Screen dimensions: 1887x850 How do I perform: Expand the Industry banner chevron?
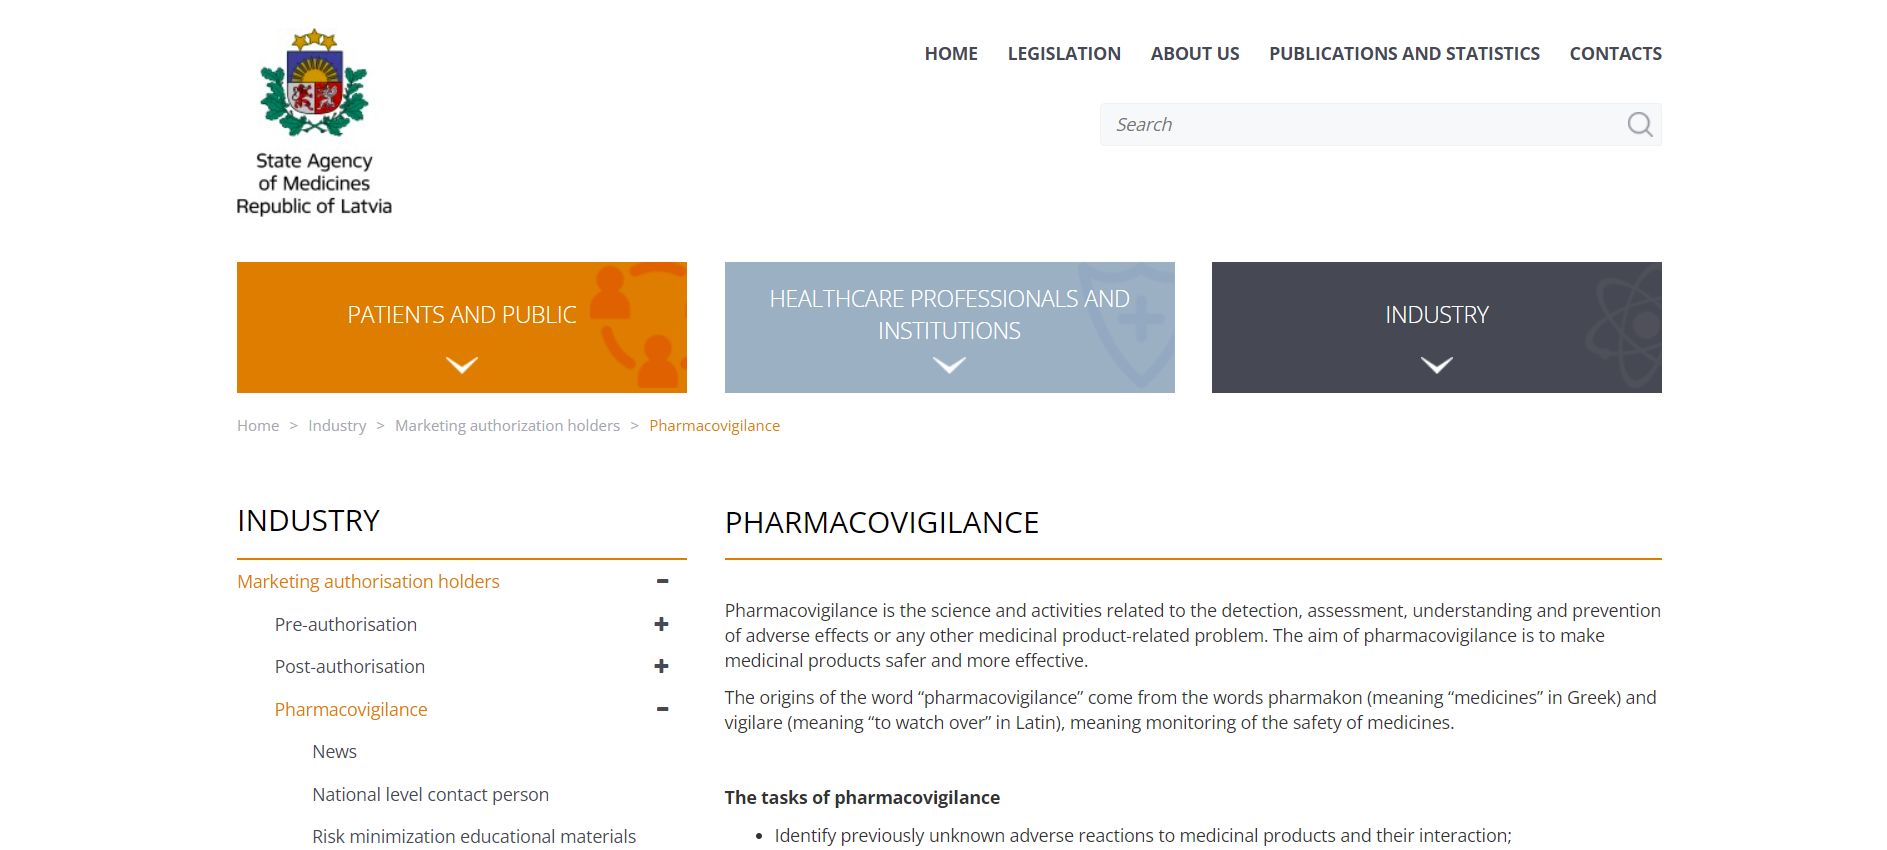tap(1436, 365)
